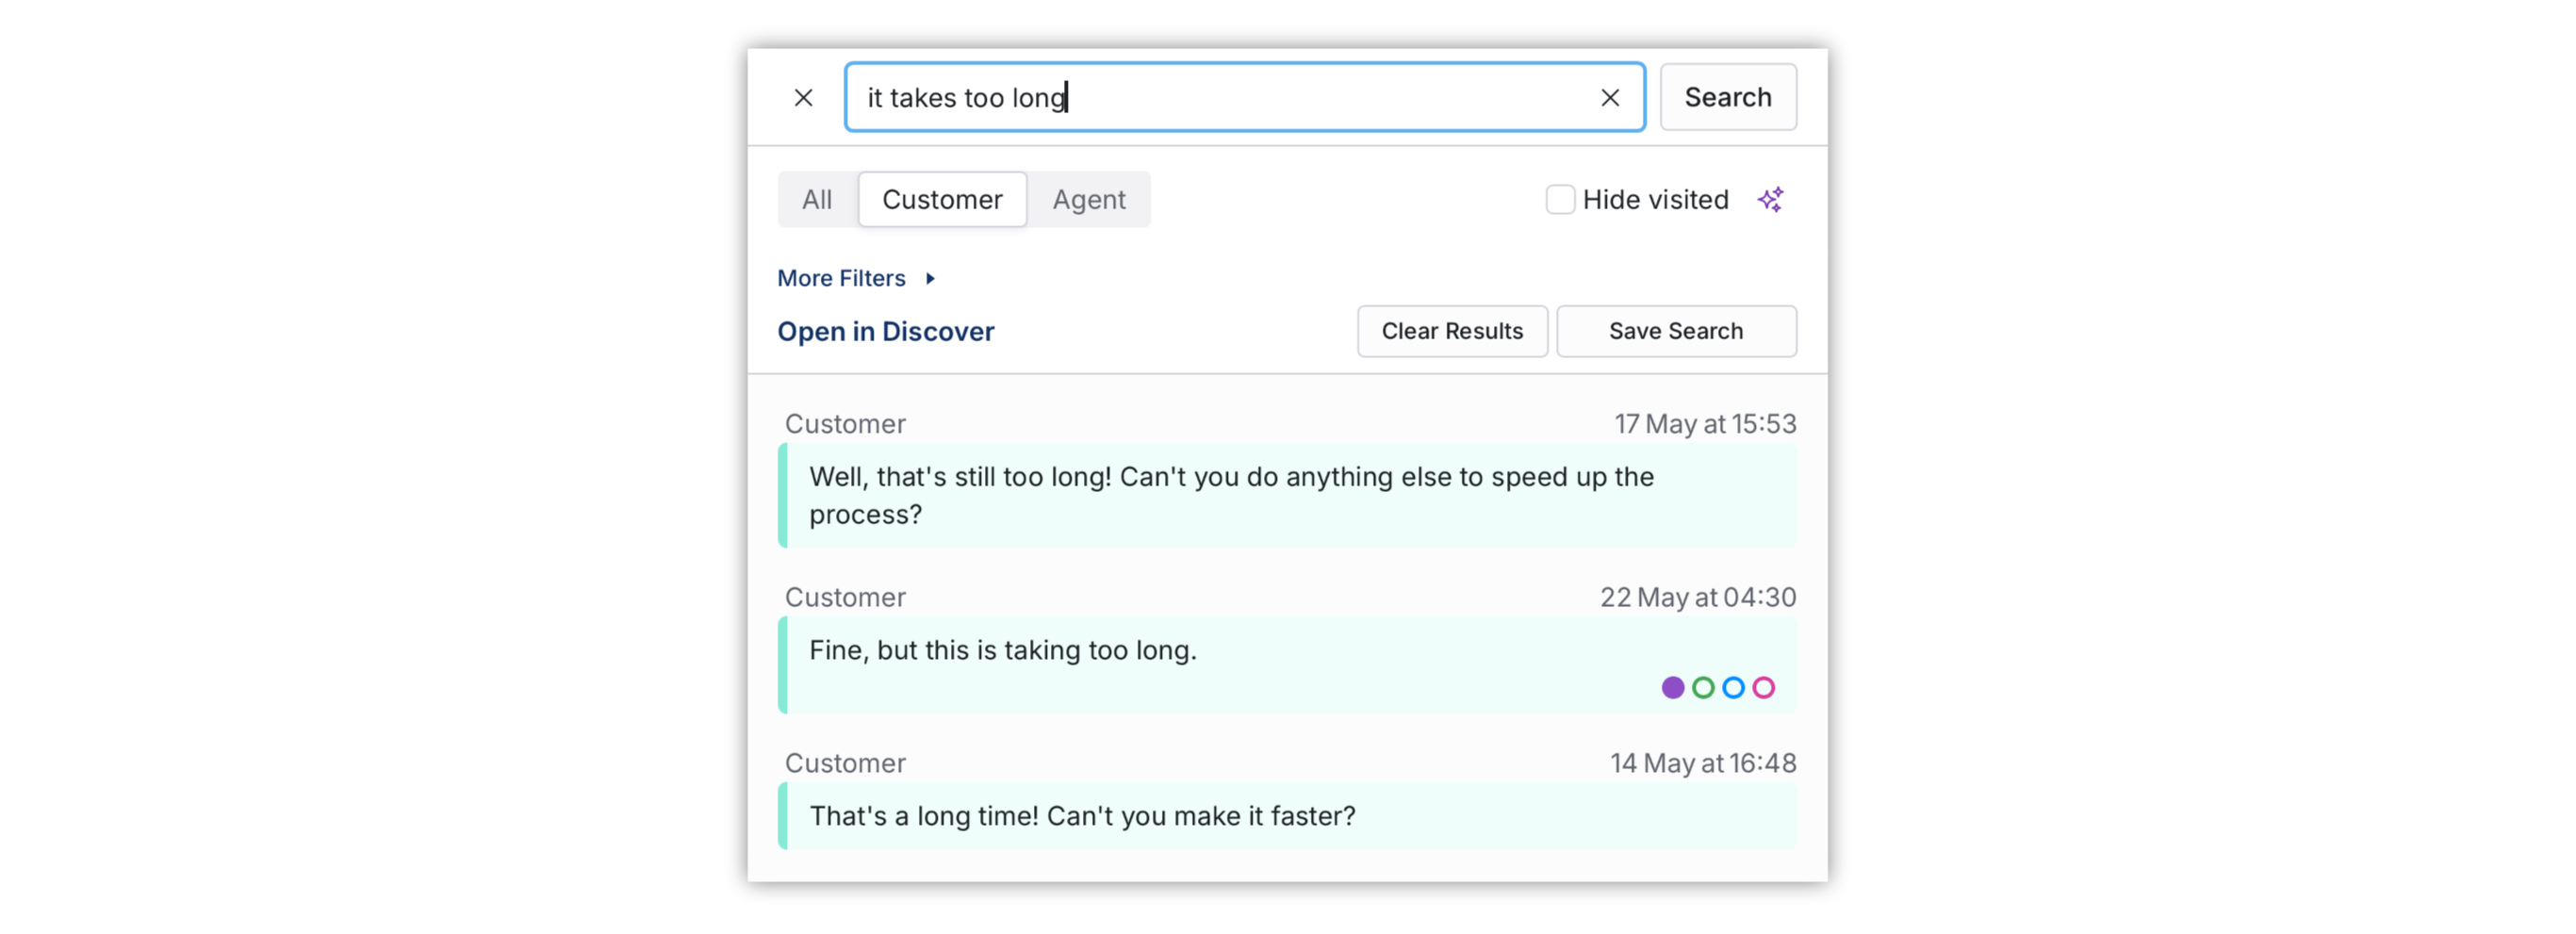Select the Customer tab
The height and width of the screenshot is (934, 2576).
[942, 200]
